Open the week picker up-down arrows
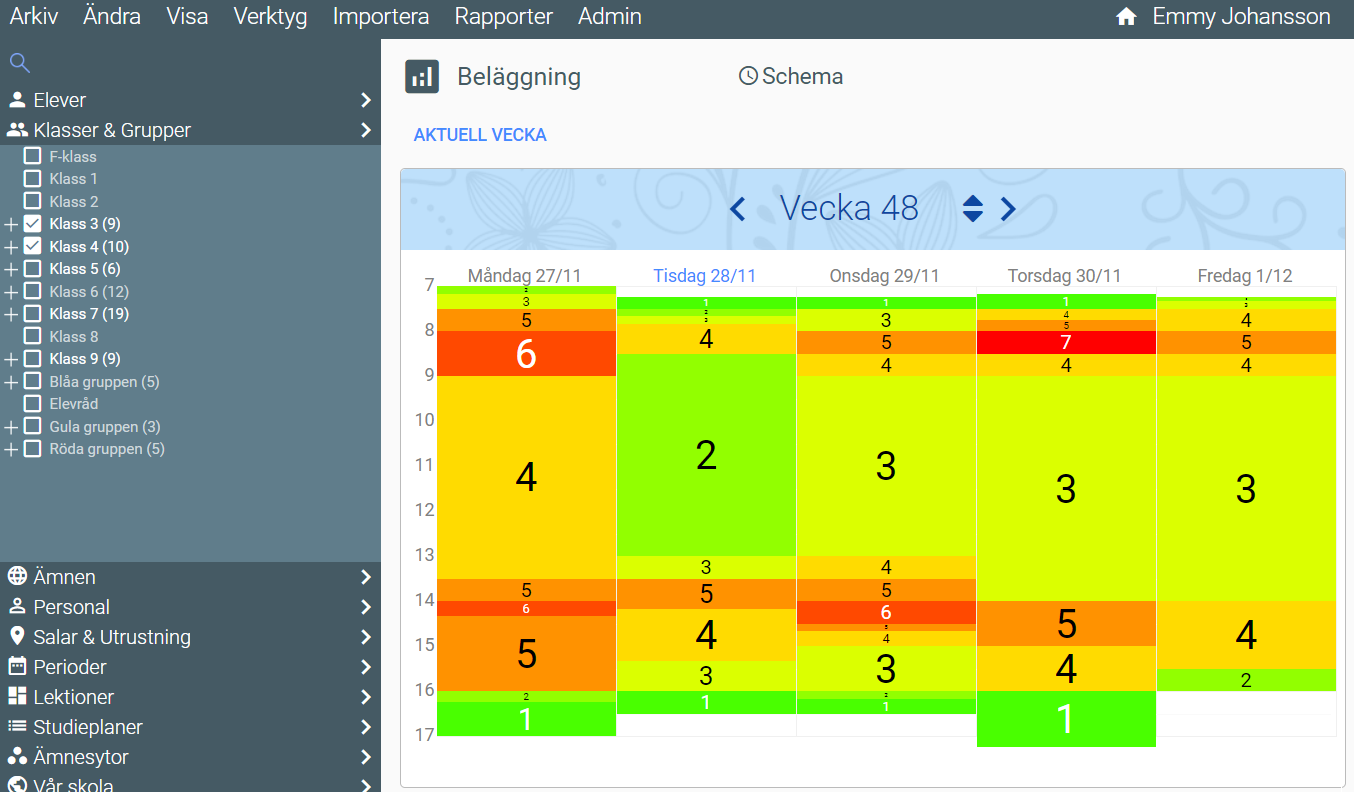Screen dimensions: 1354x792 coord(972,209)
